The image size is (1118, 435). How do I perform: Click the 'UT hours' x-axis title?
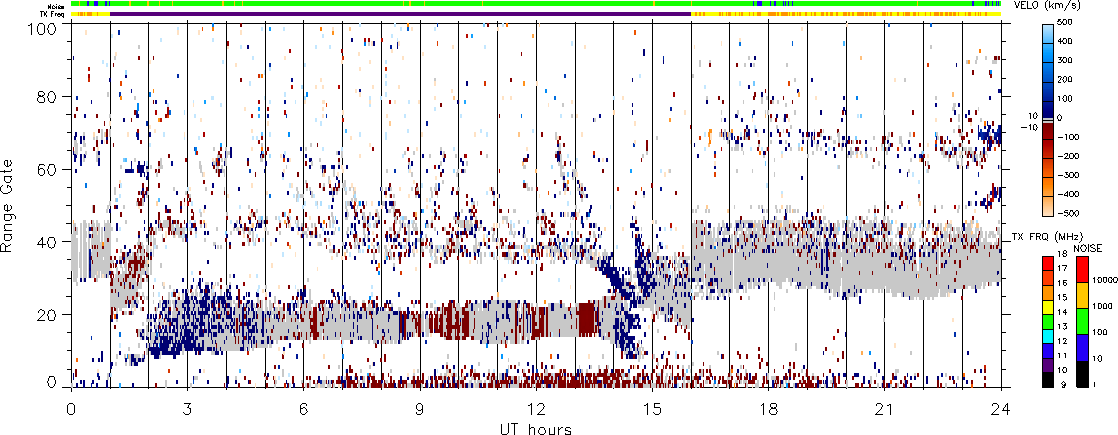pos(536,428)
